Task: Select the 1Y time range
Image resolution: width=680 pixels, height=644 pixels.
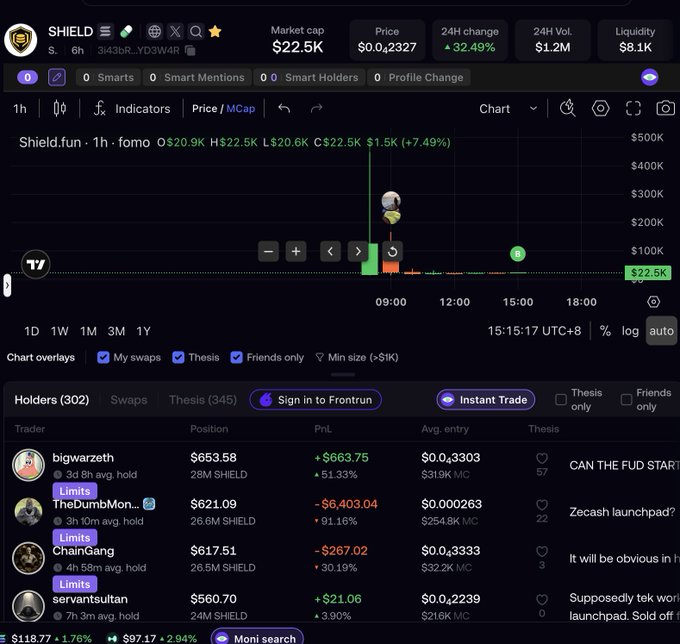Action: pos(144,331)
